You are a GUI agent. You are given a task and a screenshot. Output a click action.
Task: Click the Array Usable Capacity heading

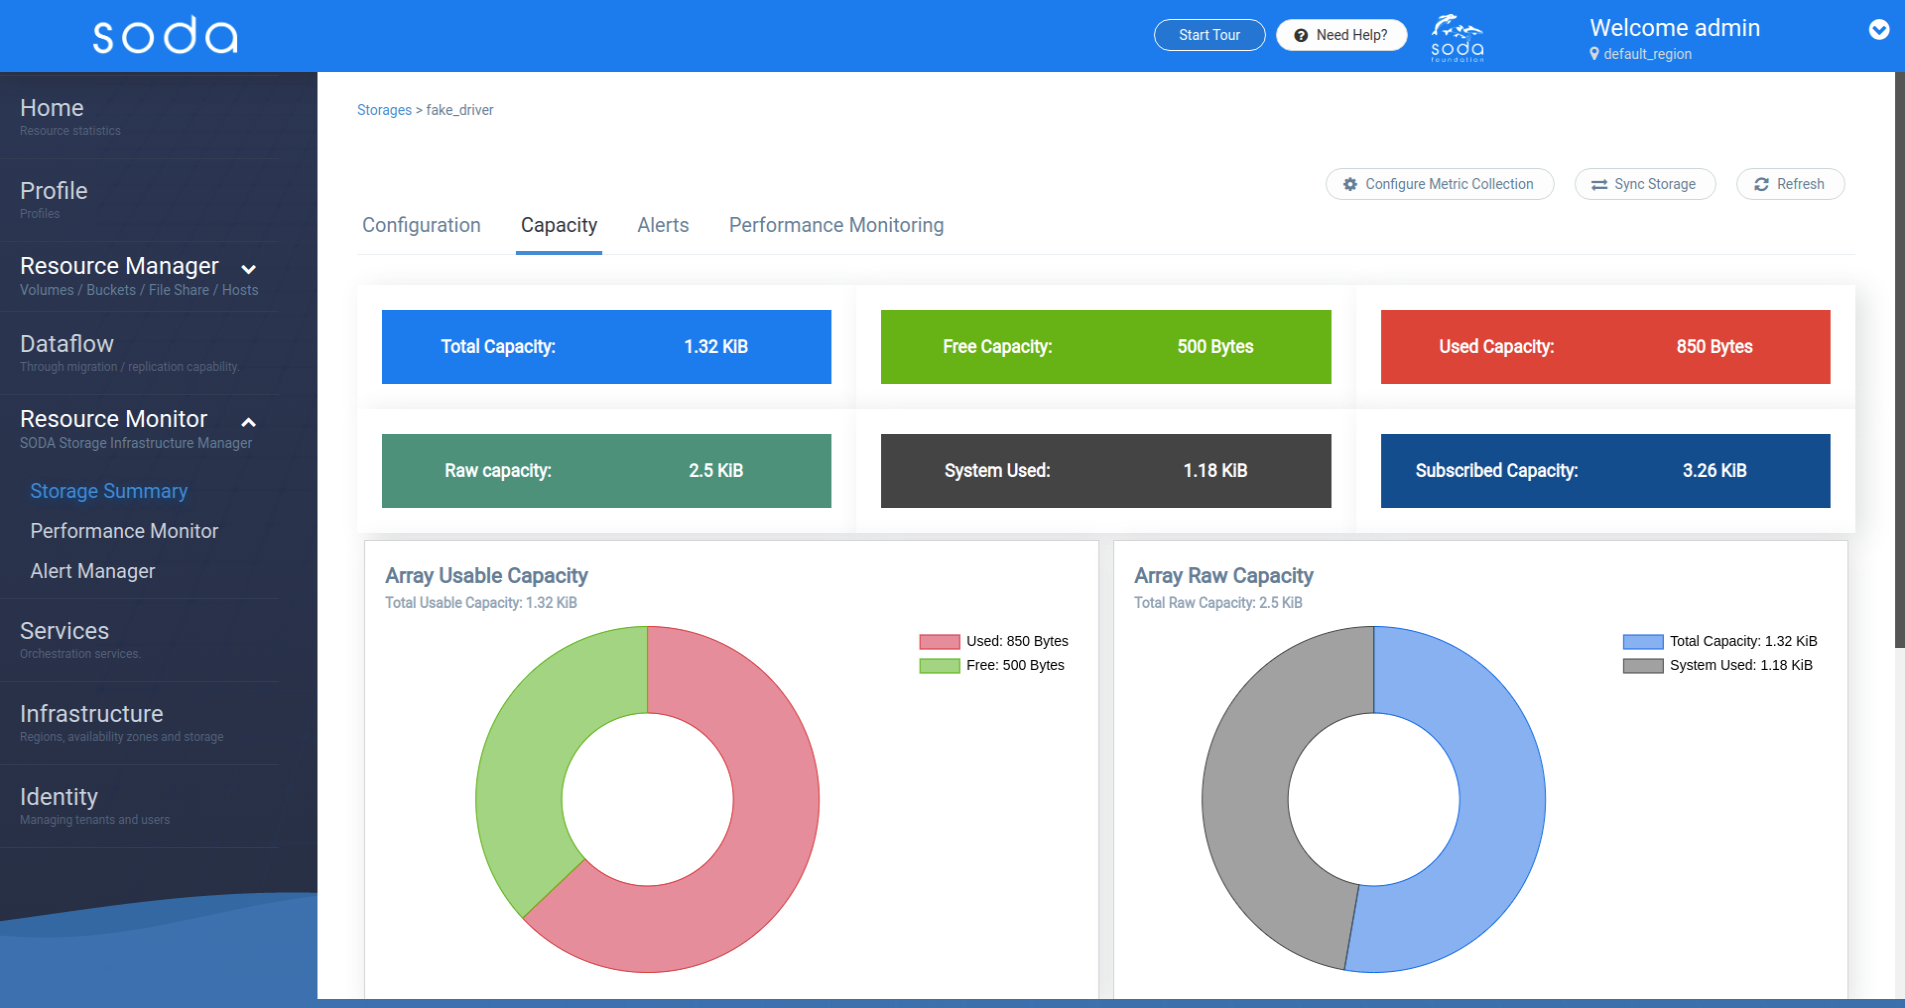(x=486, y=576)
